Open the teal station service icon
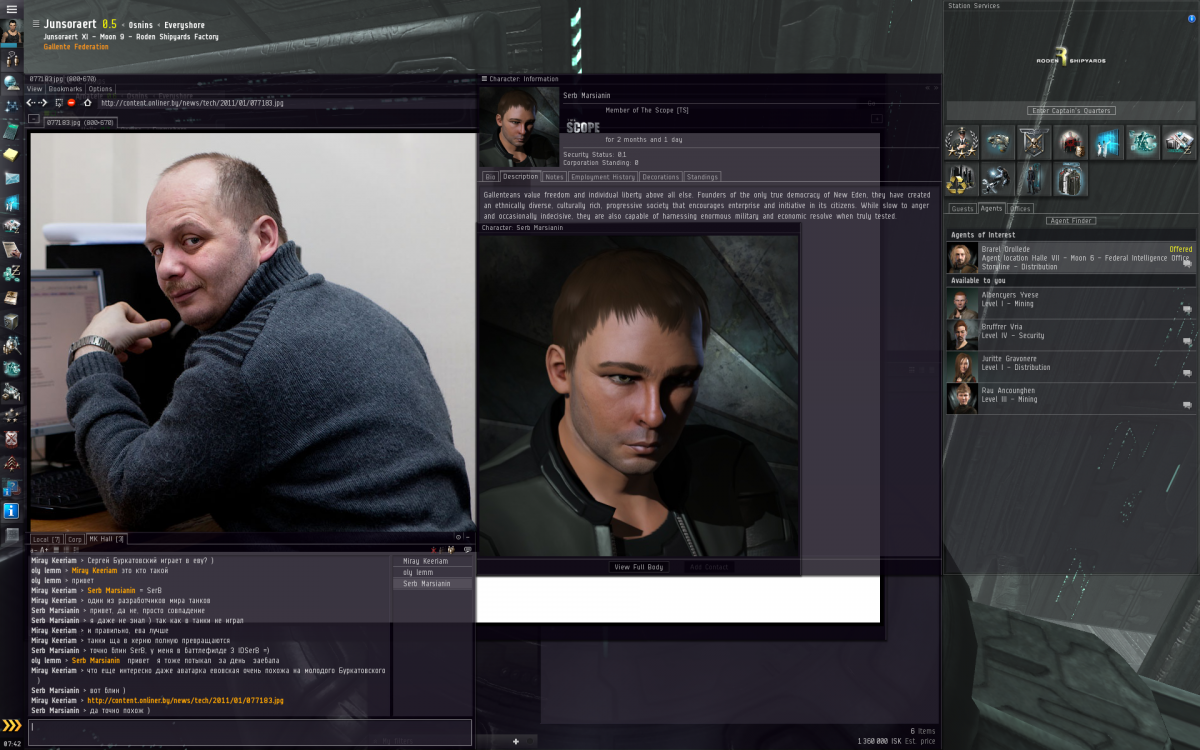 1142,143
